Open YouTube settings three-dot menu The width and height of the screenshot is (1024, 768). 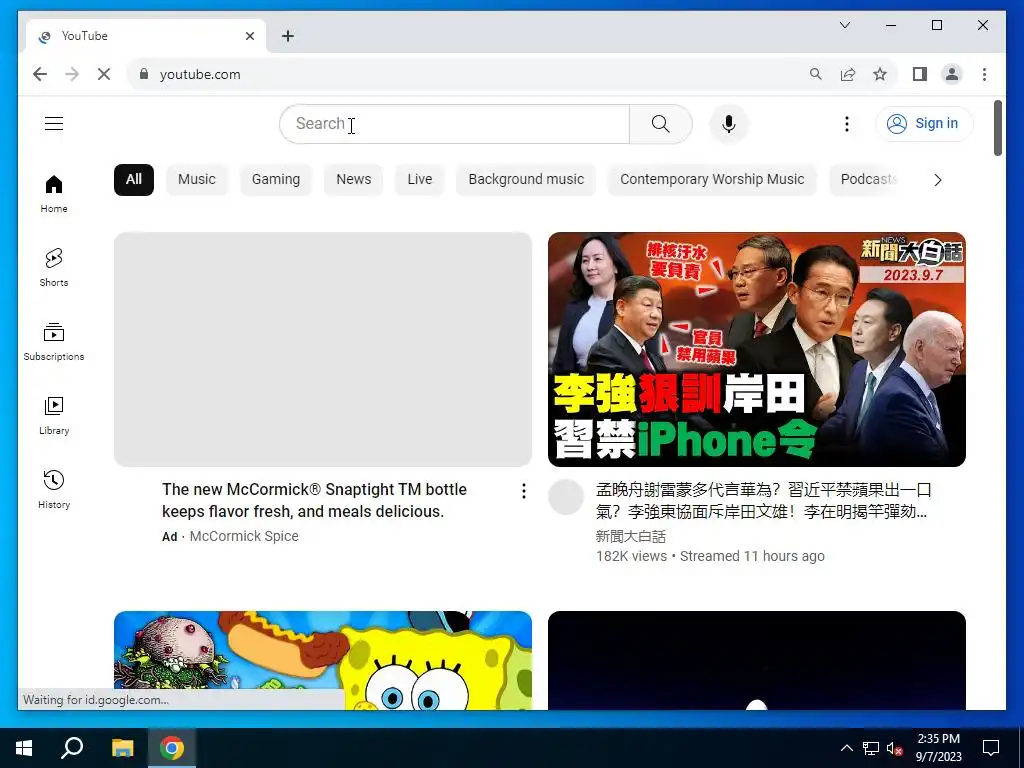[x=846, y=124]
